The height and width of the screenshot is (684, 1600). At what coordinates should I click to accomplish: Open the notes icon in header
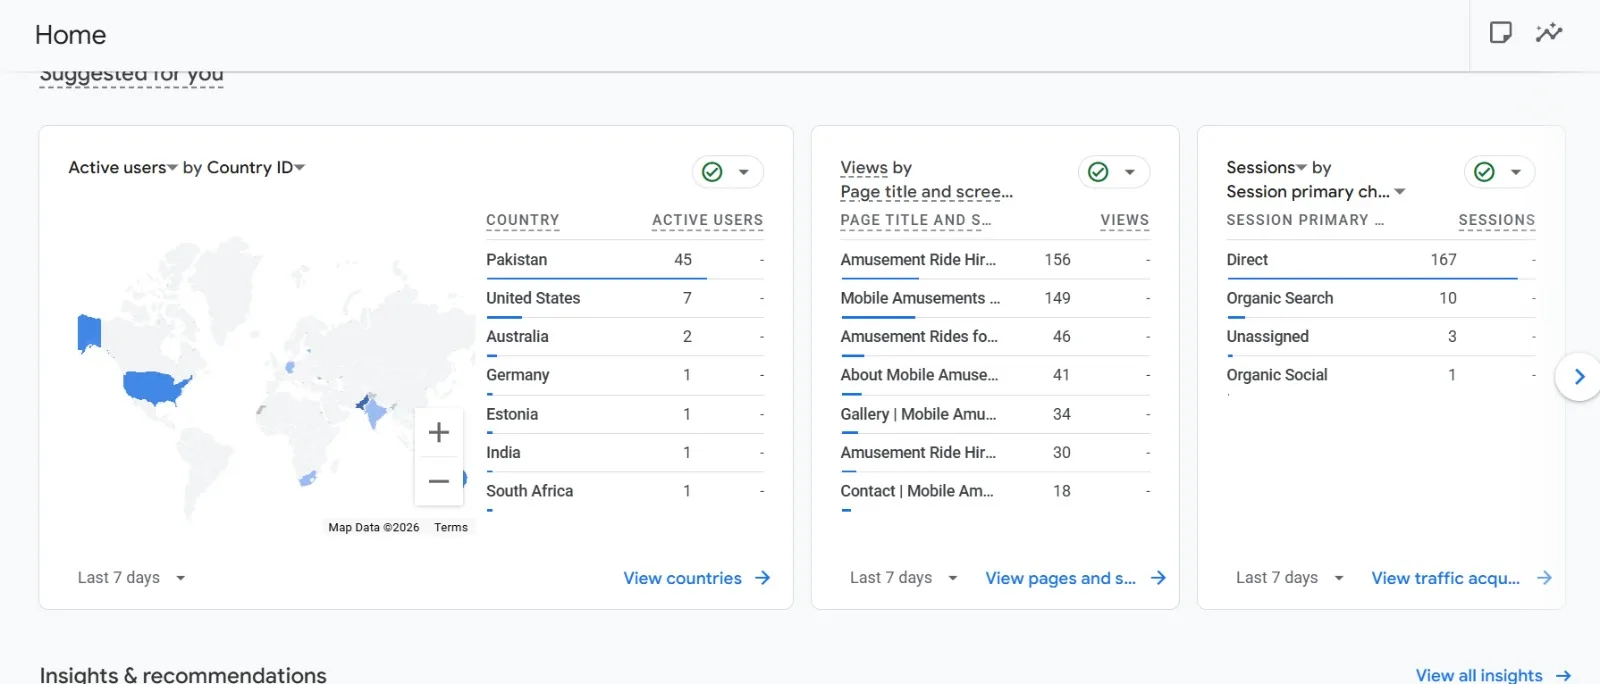click(x=1500, y=33)
